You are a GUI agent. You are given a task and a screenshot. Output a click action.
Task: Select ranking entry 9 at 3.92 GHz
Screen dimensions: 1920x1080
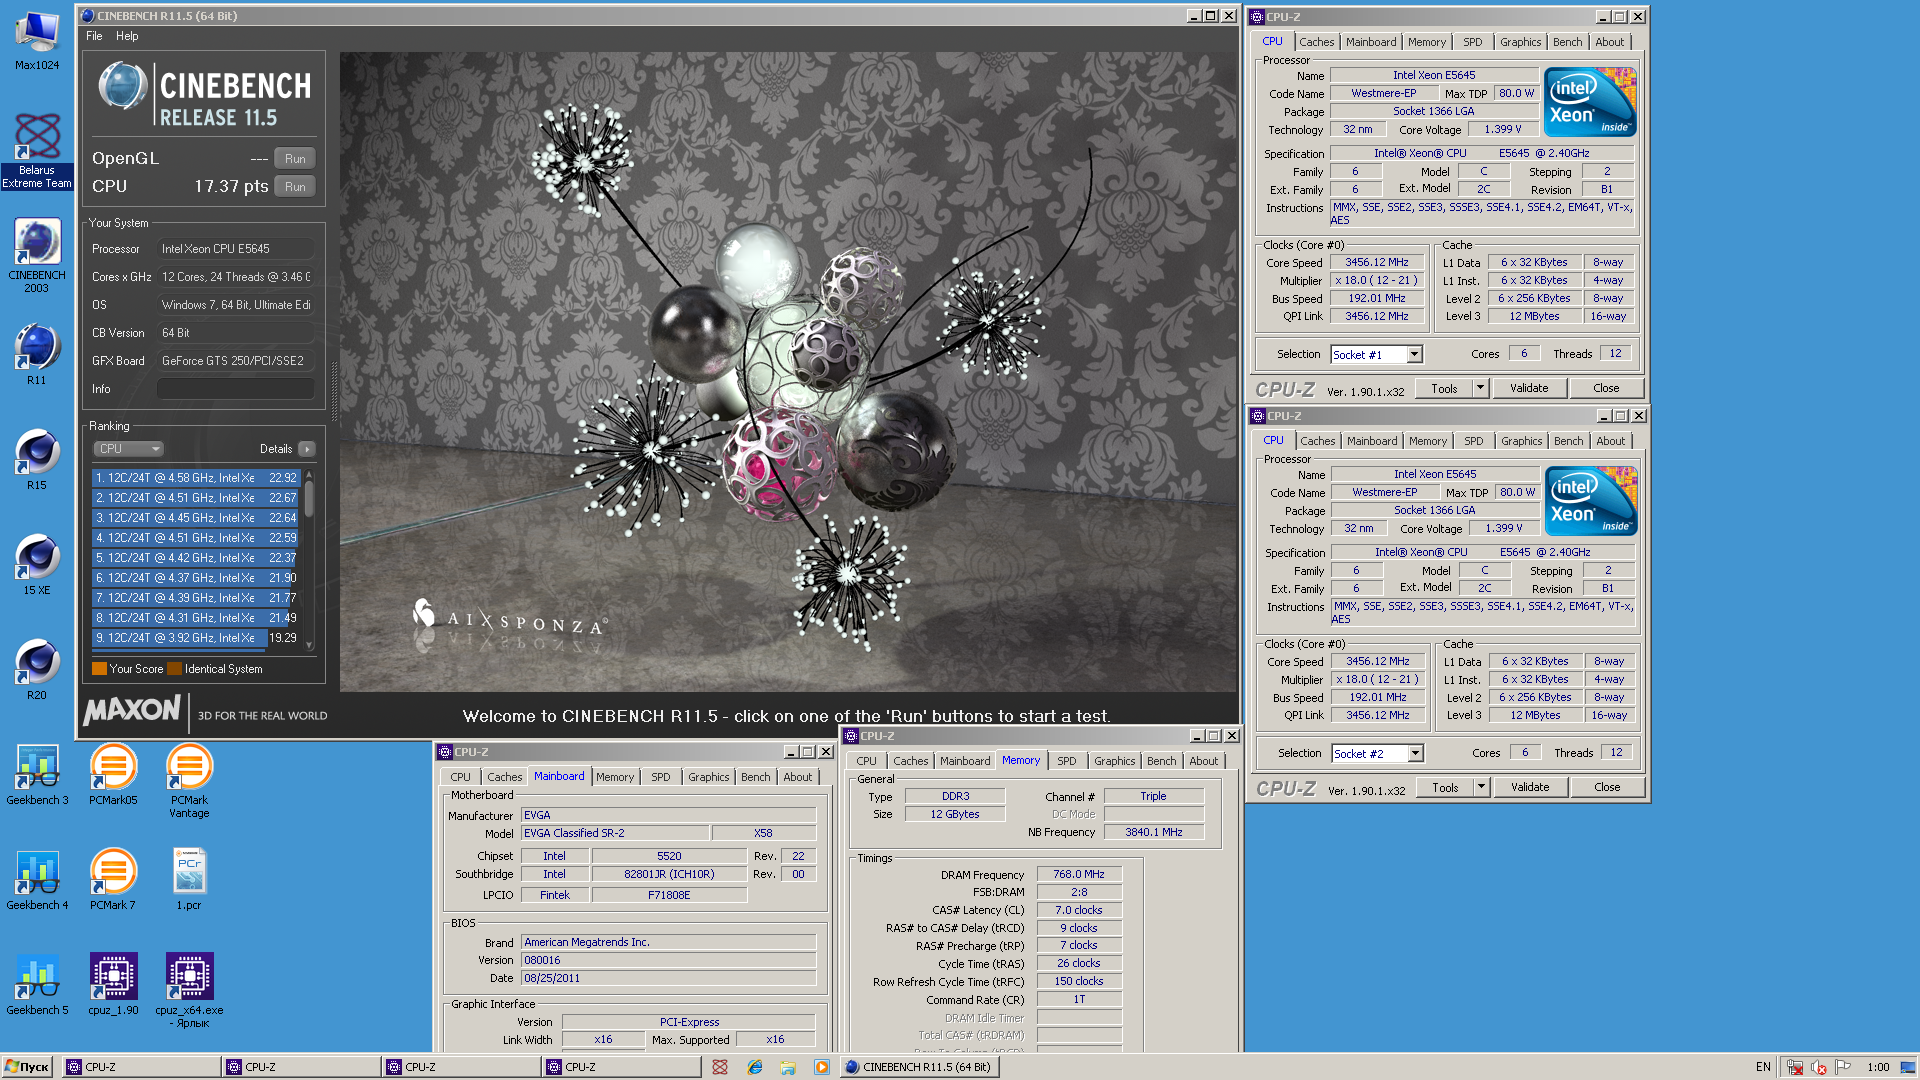(196, 638)
